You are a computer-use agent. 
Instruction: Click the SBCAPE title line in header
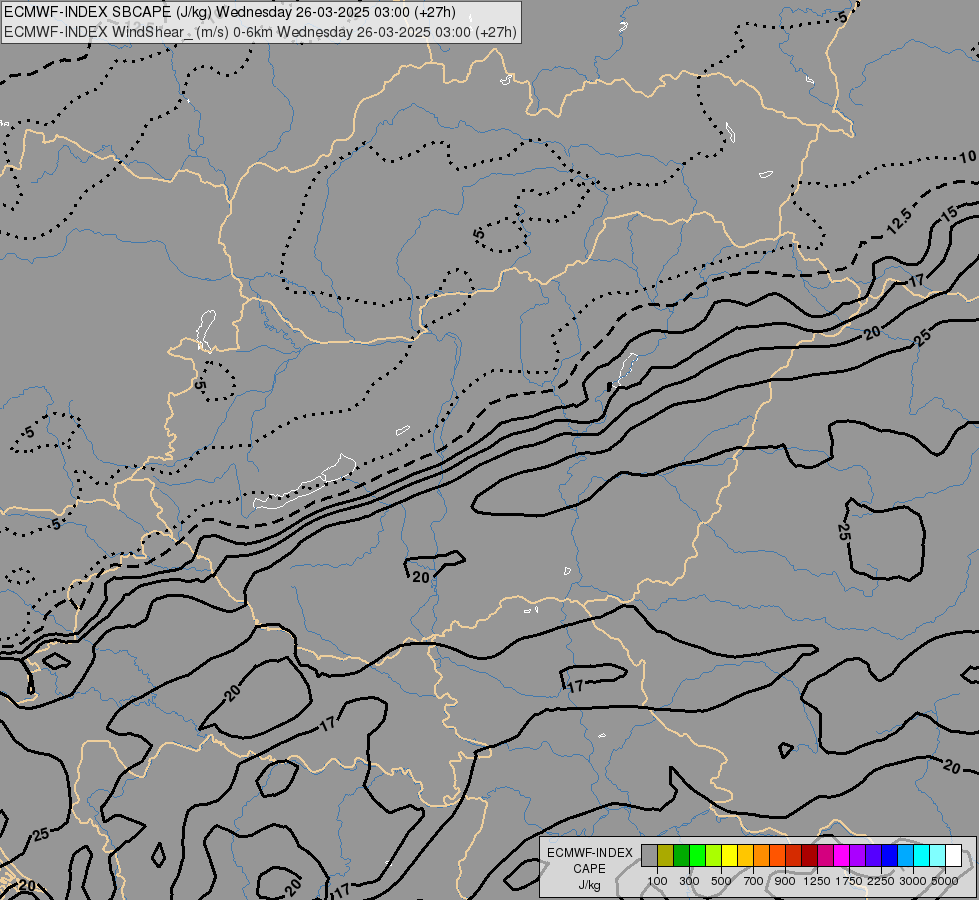[230, 12]
